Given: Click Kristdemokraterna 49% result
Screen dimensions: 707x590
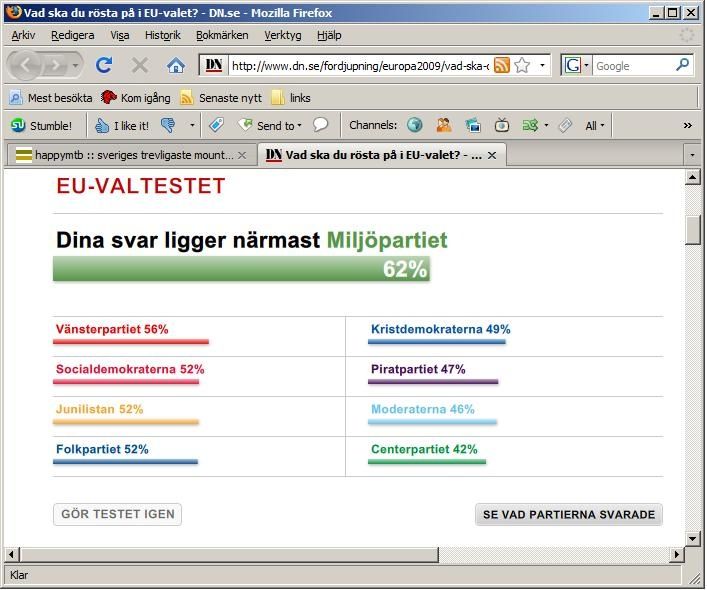Looking at the screenshot, I should [441, 329].
